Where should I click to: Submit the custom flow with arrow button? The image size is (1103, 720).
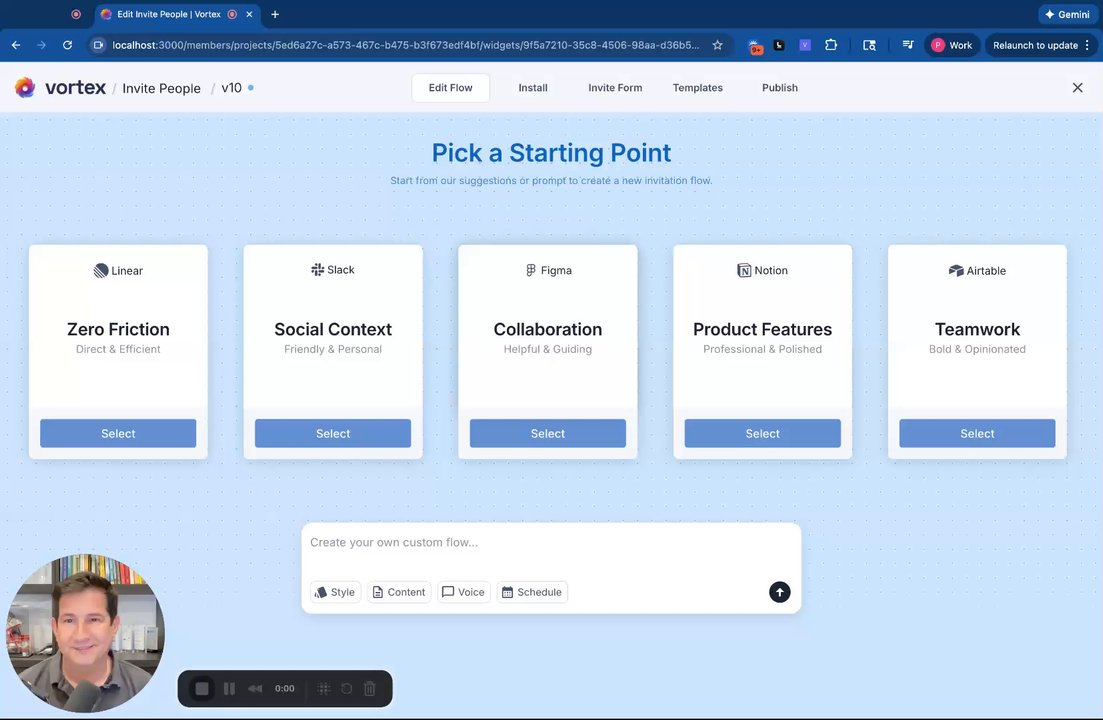(779, 592)
